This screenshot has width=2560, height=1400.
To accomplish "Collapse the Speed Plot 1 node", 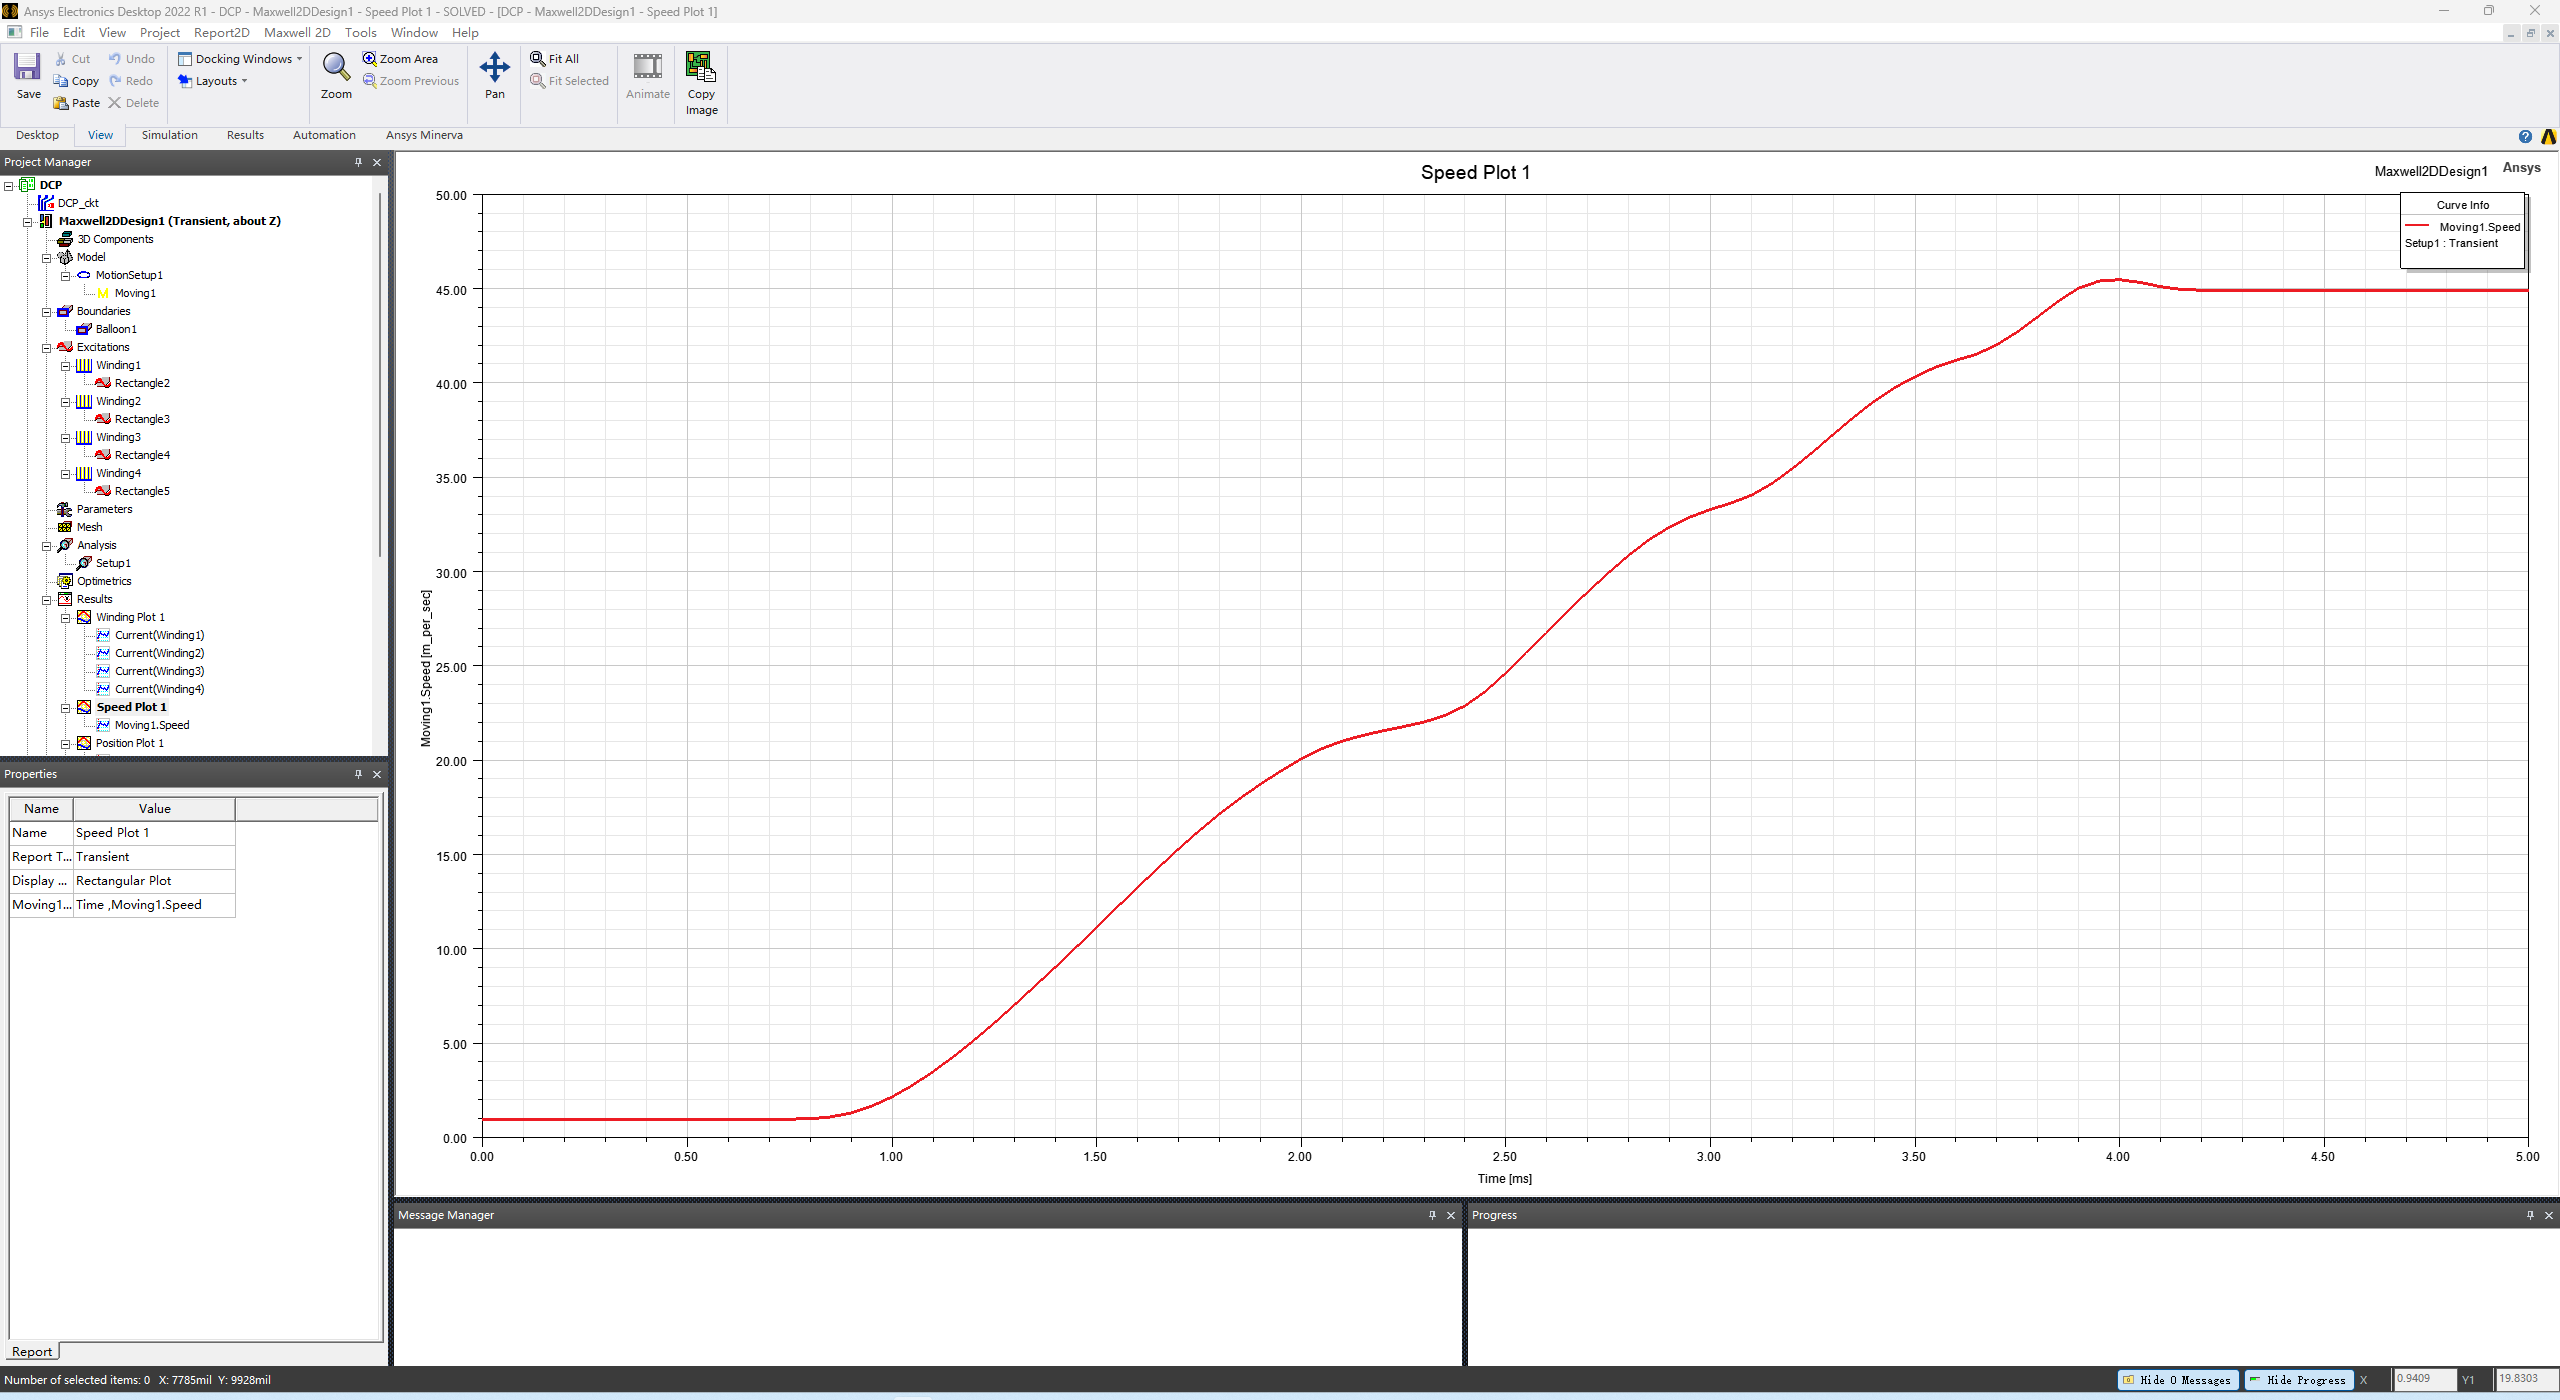I will coord(65,708).
